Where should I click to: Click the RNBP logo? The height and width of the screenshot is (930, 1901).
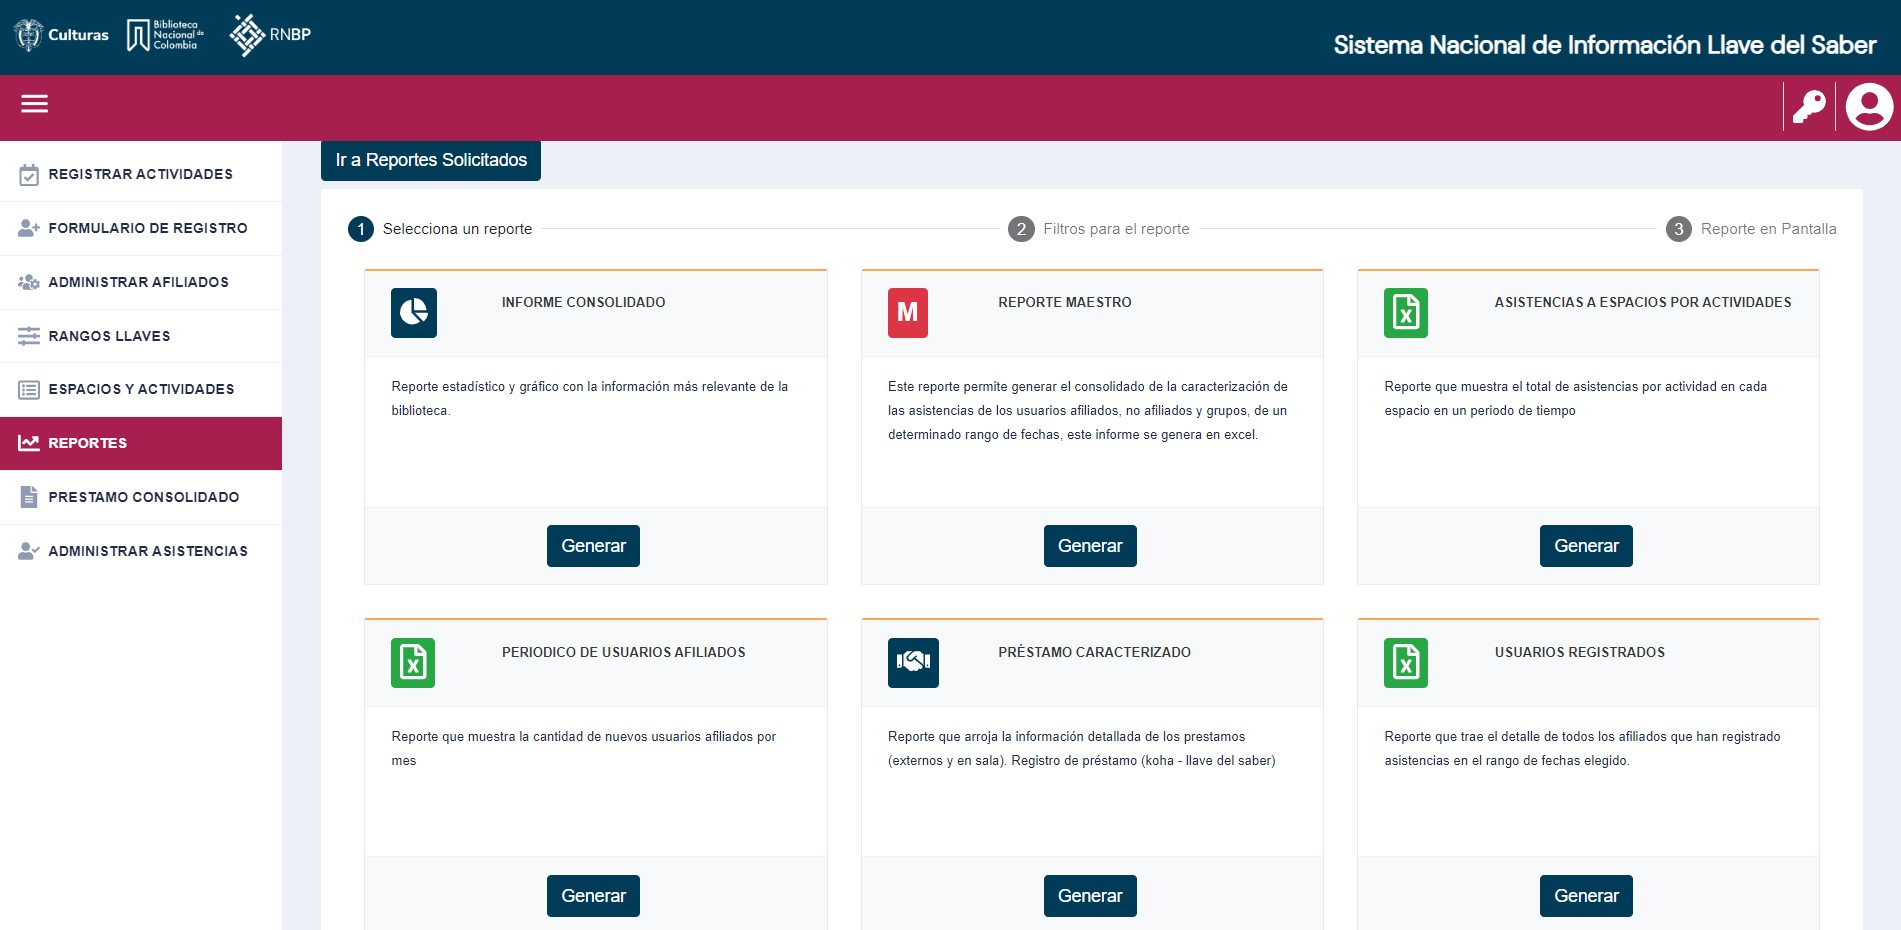270,35
